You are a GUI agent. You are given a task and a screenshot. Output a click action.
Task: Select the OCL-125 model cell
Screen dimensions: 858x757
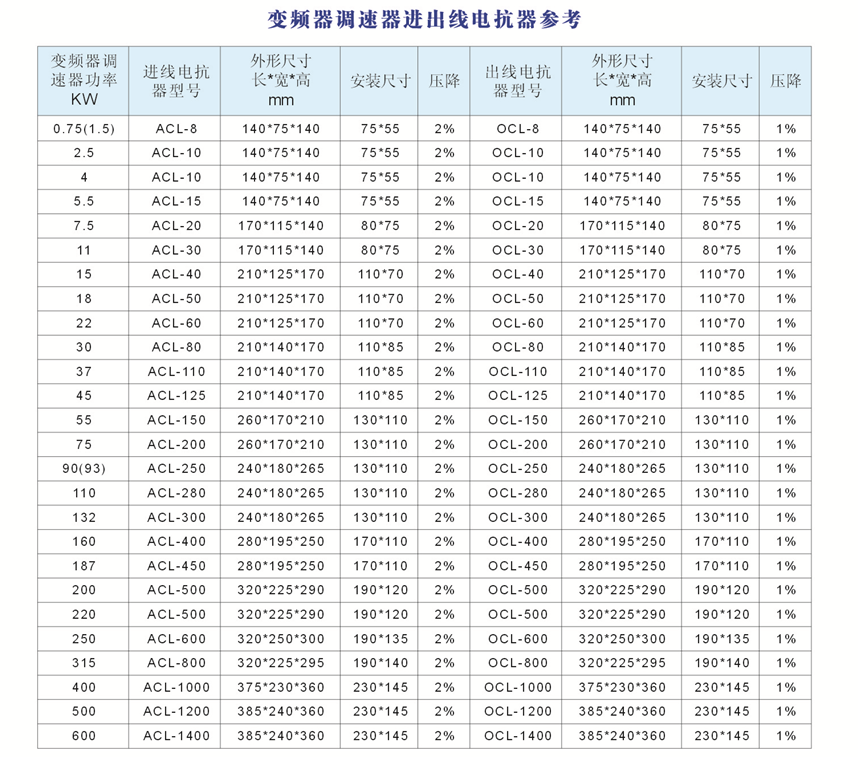point(518,396)
